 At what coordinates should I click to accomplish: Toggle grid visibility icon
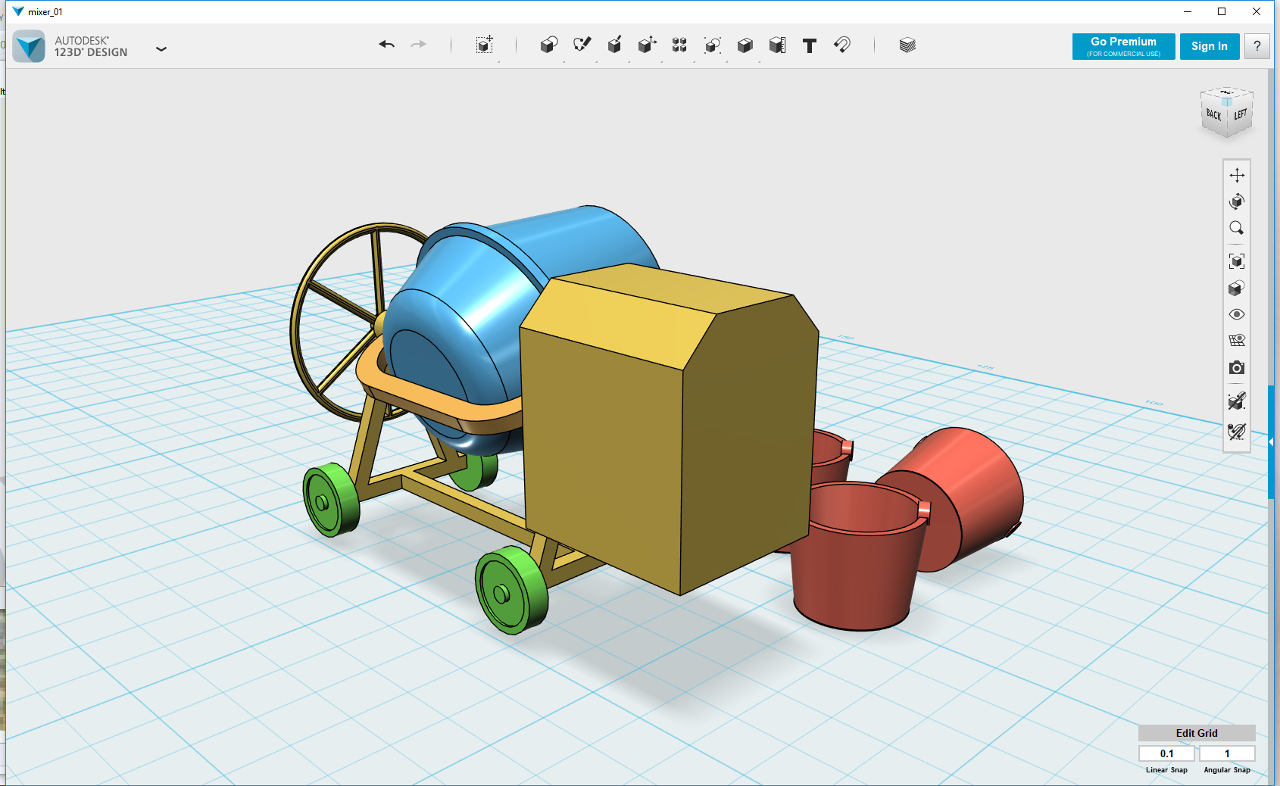click(1237, 341)
